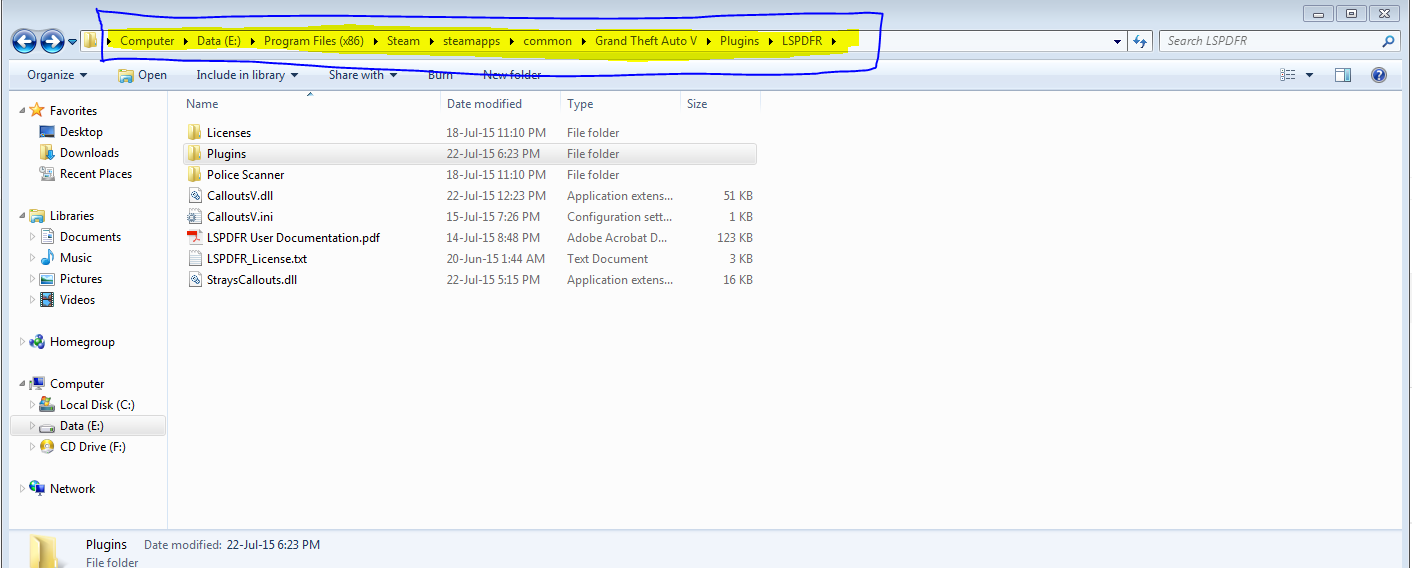The height and width of the screenshot is (568, 1412).
Task: Click the blue Help icon
Action: click(x=1379, y=75)
